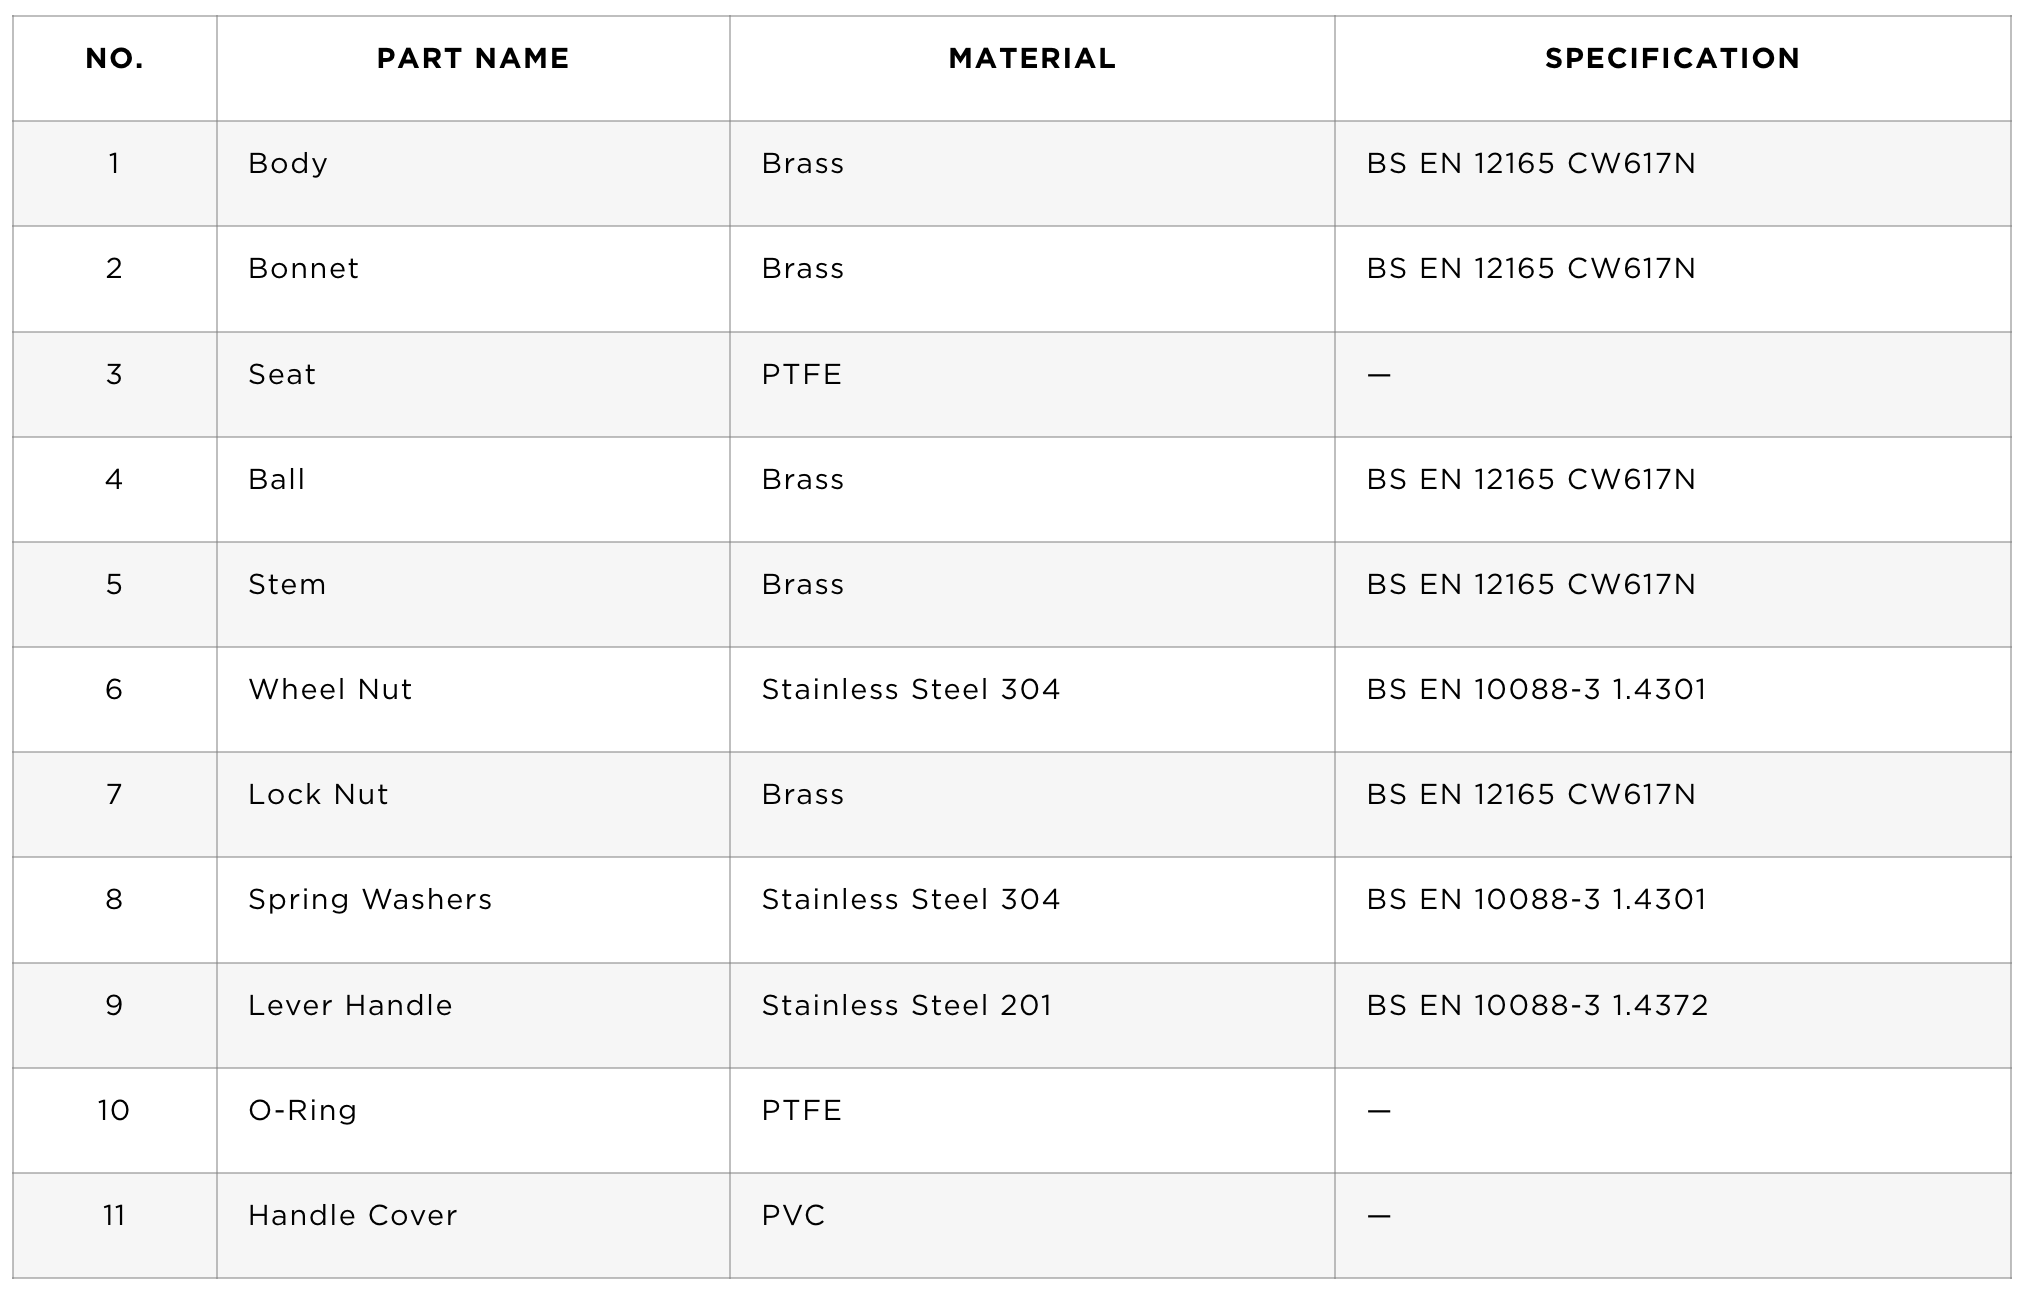The image size is (2024, 1292).
Task: Select the Bonnet part name cell
Action: coord(473,279)
